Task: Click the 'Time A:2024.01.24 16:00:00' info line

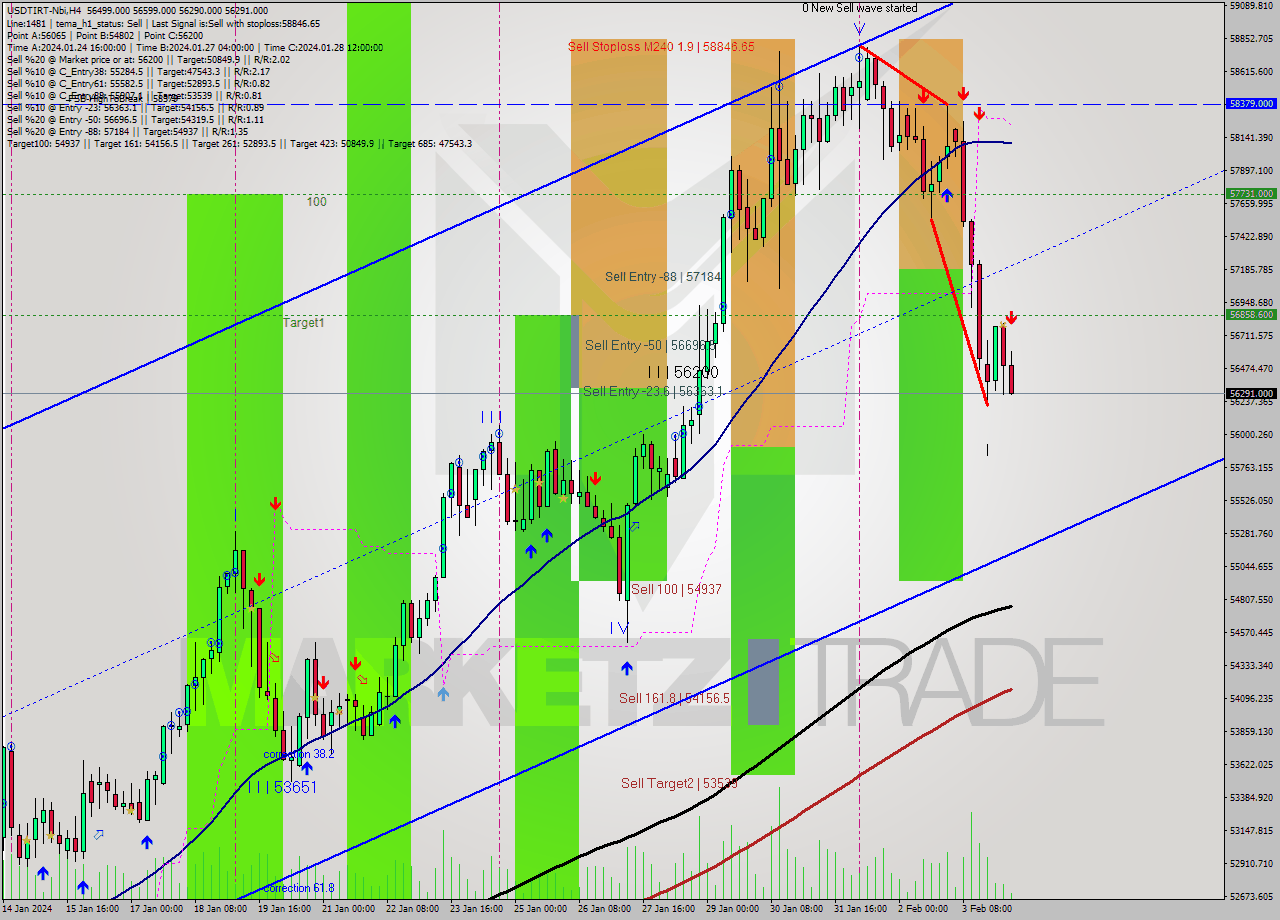Action: click(x=194, y=47)
